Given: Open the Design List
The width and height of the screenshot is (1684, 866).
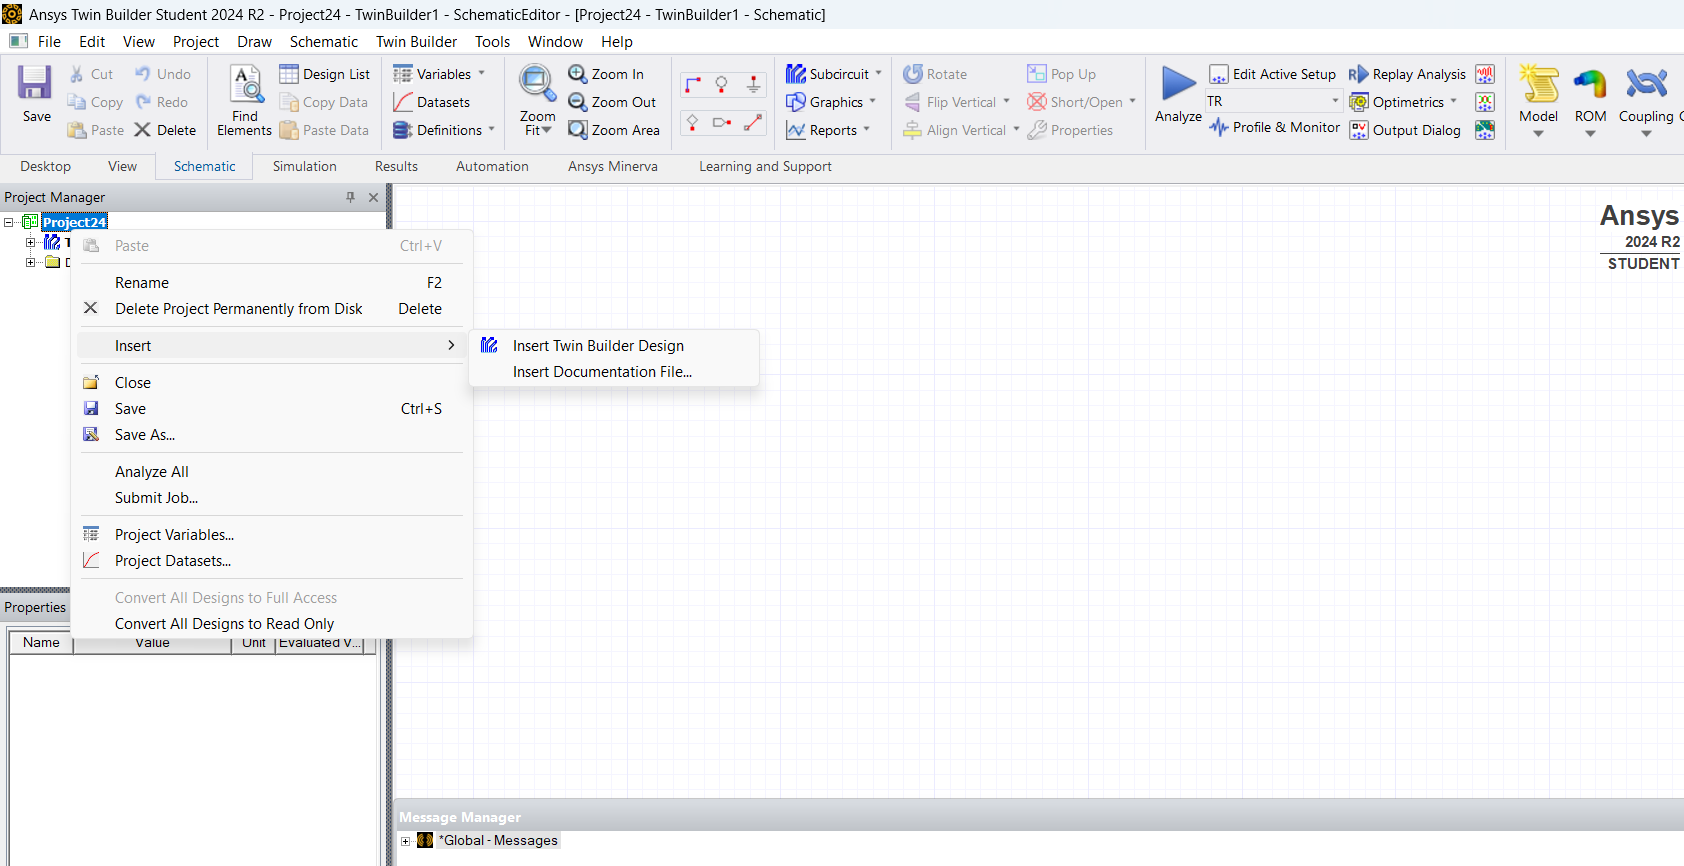Looking at the screenshot, I should [325, 74].
